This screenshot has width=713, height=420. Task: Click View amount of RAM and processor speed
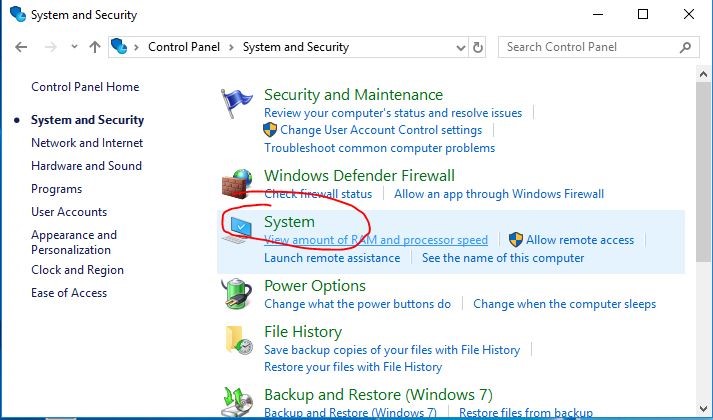pos(376,240)
